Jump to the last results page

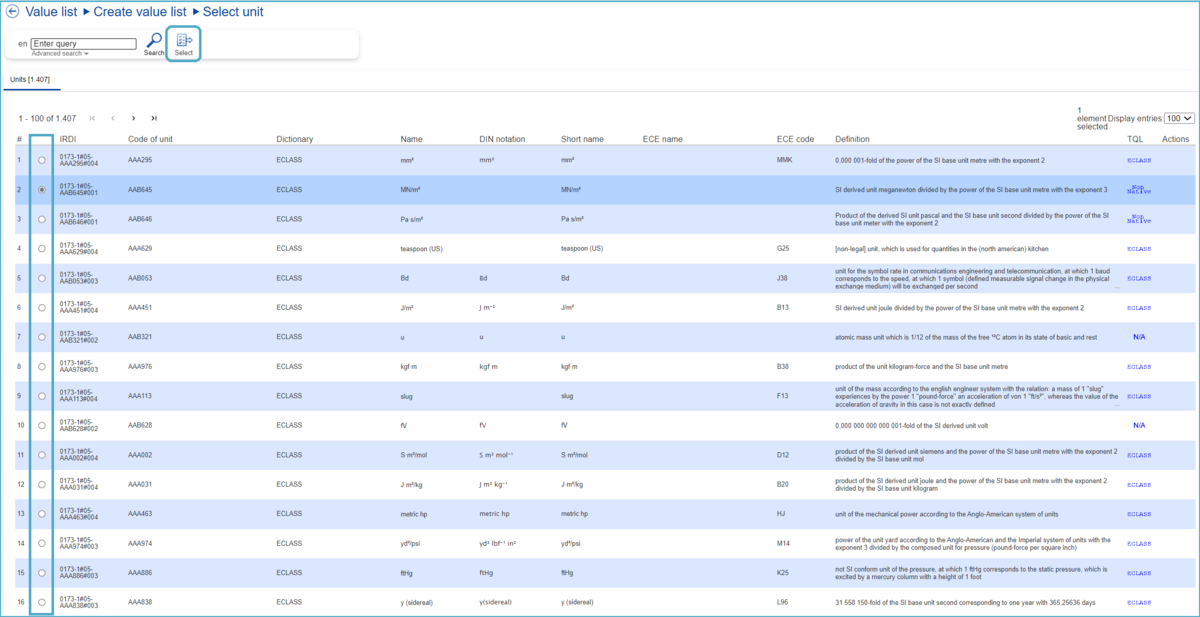coord(154,118)
